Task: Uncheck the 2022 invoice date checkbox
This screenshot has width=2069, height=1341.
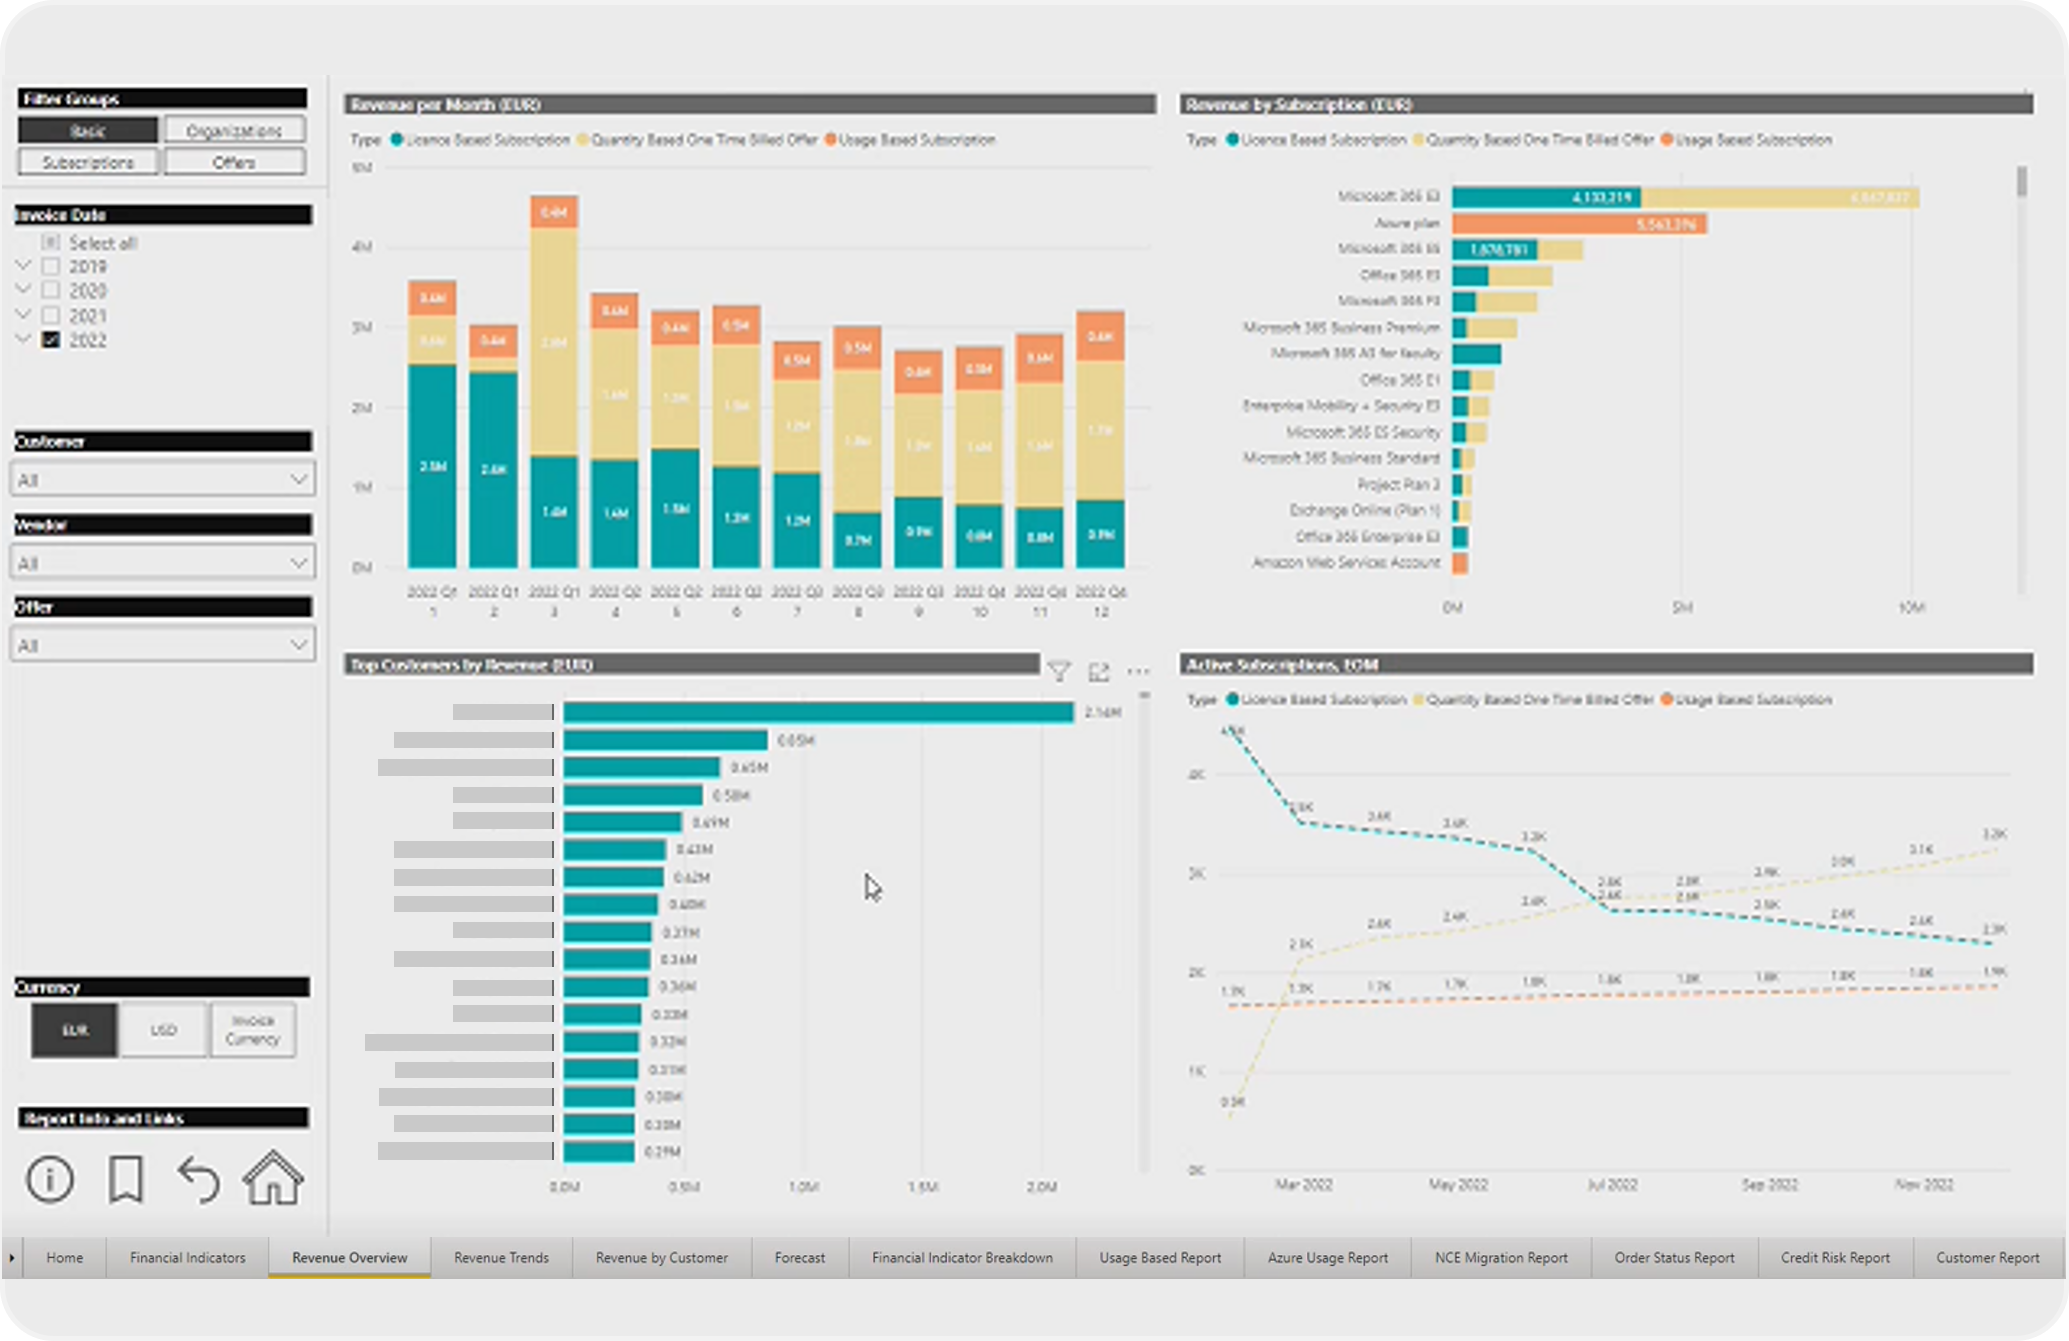Action: pyautogui.click(x=51, y=340)
